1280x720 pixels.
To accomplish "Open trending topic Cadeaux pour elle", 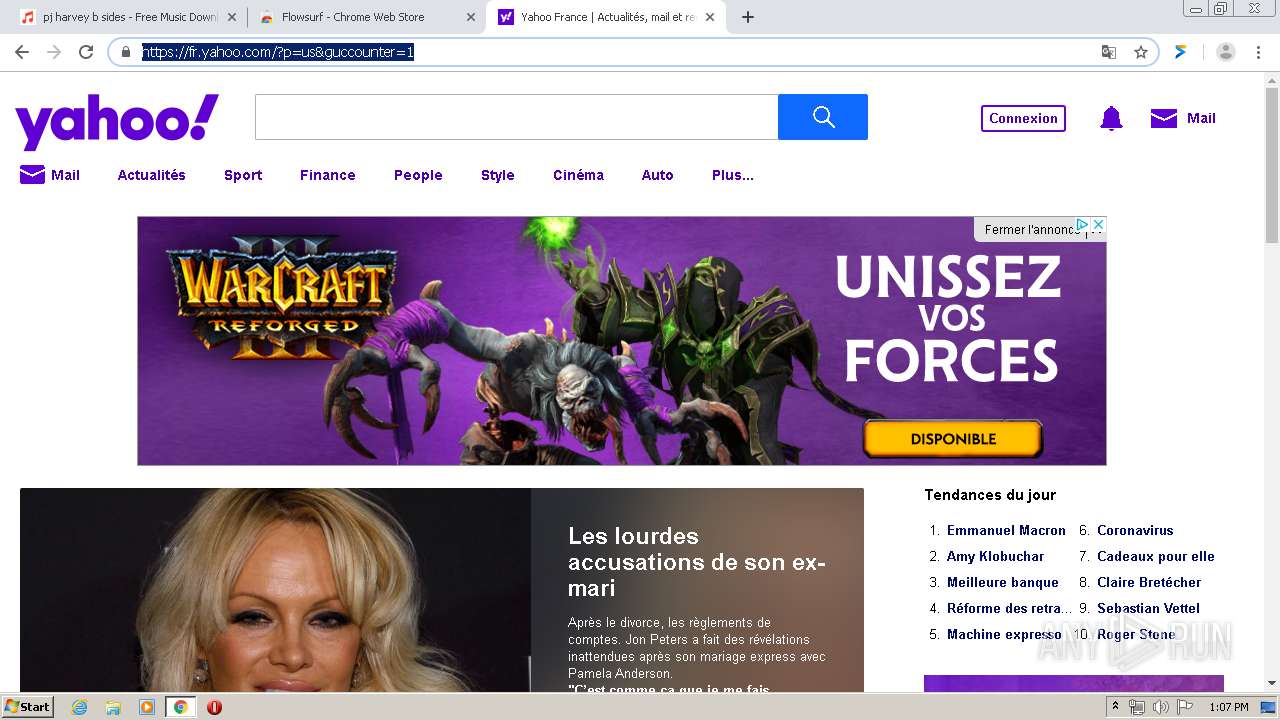I will click(1155, 556).
